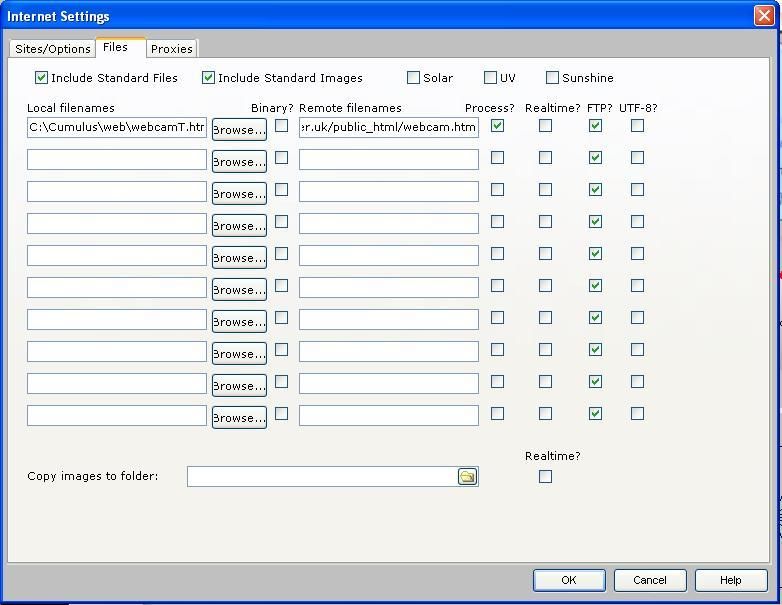Click Browse button for first local filename
The height and width of the screenshot is (605, 782).
[x=239, y=129]
